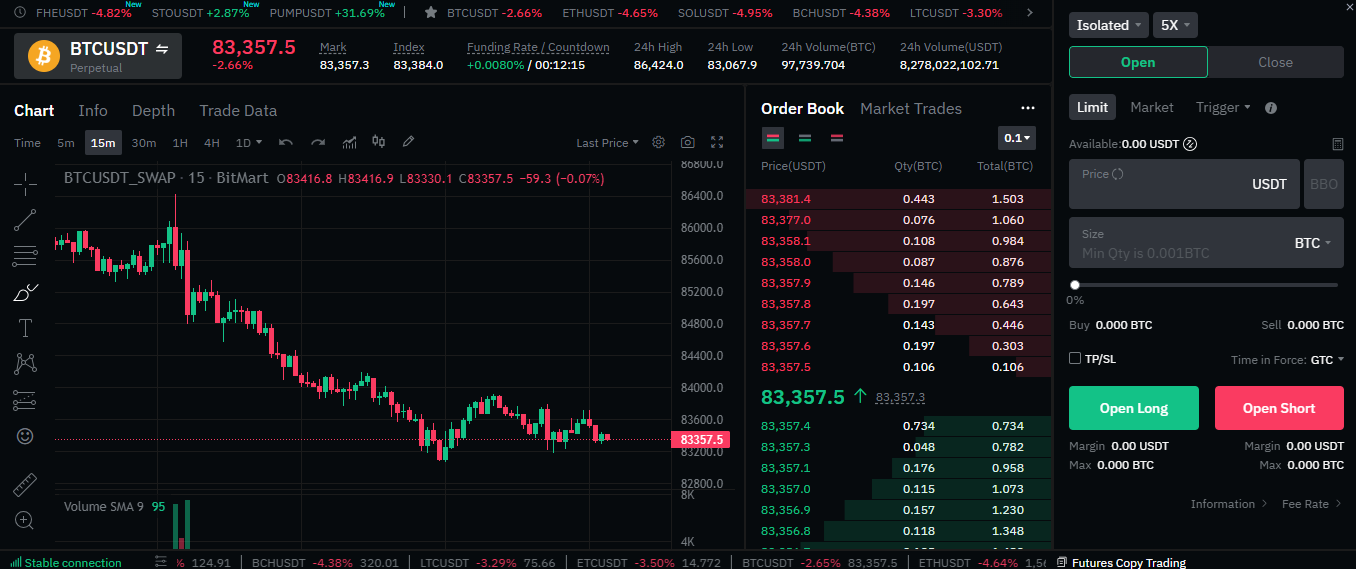Switch to the Trade Data tab
1356x569 pixels.
coord(238,110)
